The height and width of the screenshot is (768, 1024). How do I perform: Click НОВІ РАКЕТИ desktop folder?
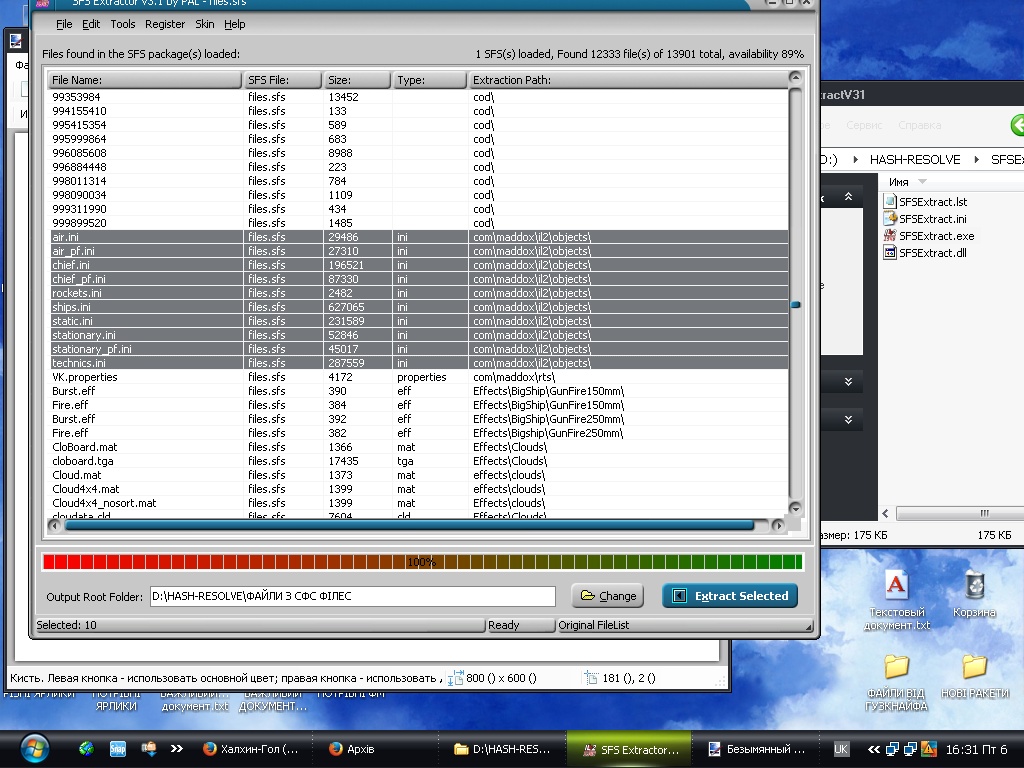click(974, 675)
